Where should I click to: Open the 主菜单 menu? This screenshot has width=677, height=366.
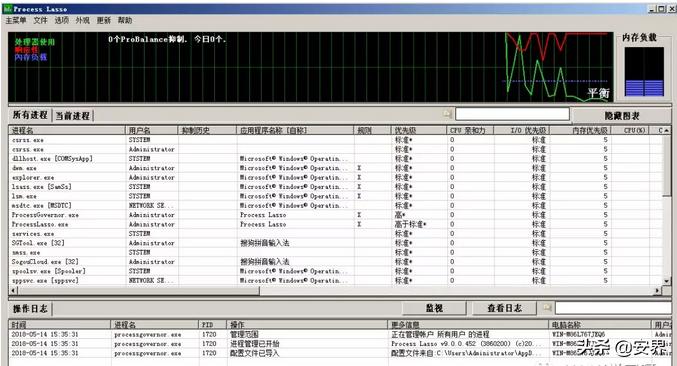tap(16, 20)
